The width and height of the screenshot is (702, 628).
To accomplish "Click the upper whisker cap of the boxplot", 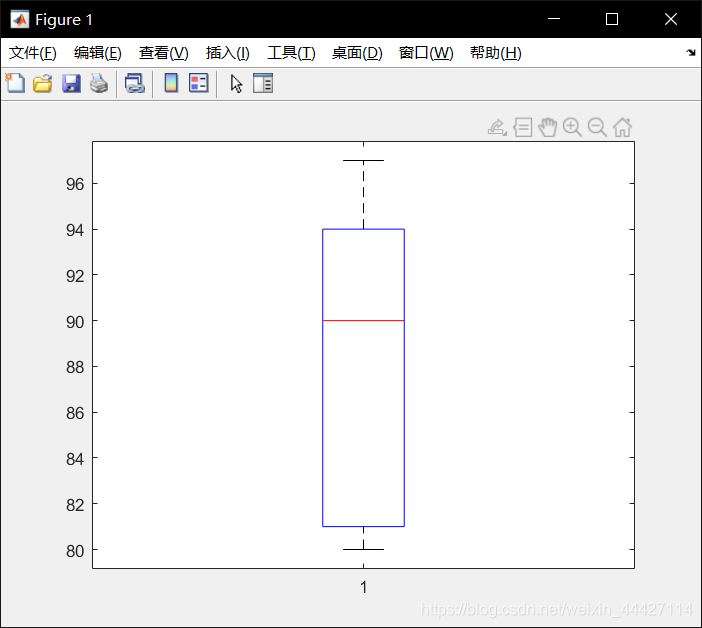I will tap(364, 160).
